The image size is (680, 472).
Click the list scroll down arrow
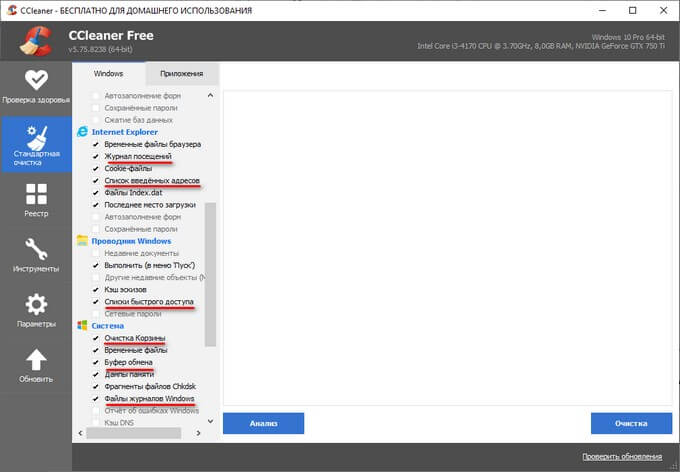click(x=210, y=421)
